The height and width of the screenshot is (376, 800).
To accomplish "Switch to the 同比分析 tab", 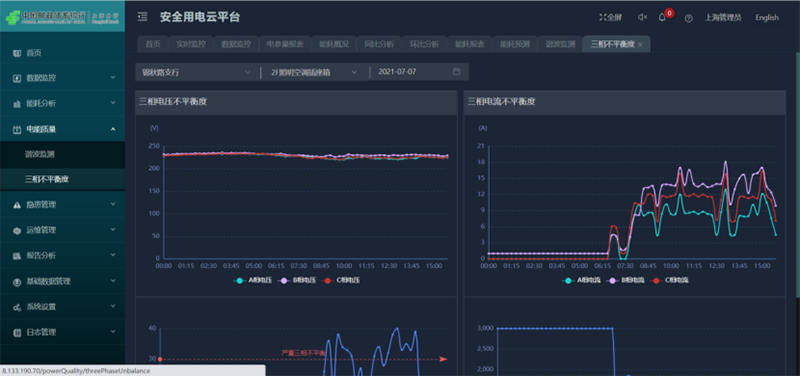I will (379, 44).
